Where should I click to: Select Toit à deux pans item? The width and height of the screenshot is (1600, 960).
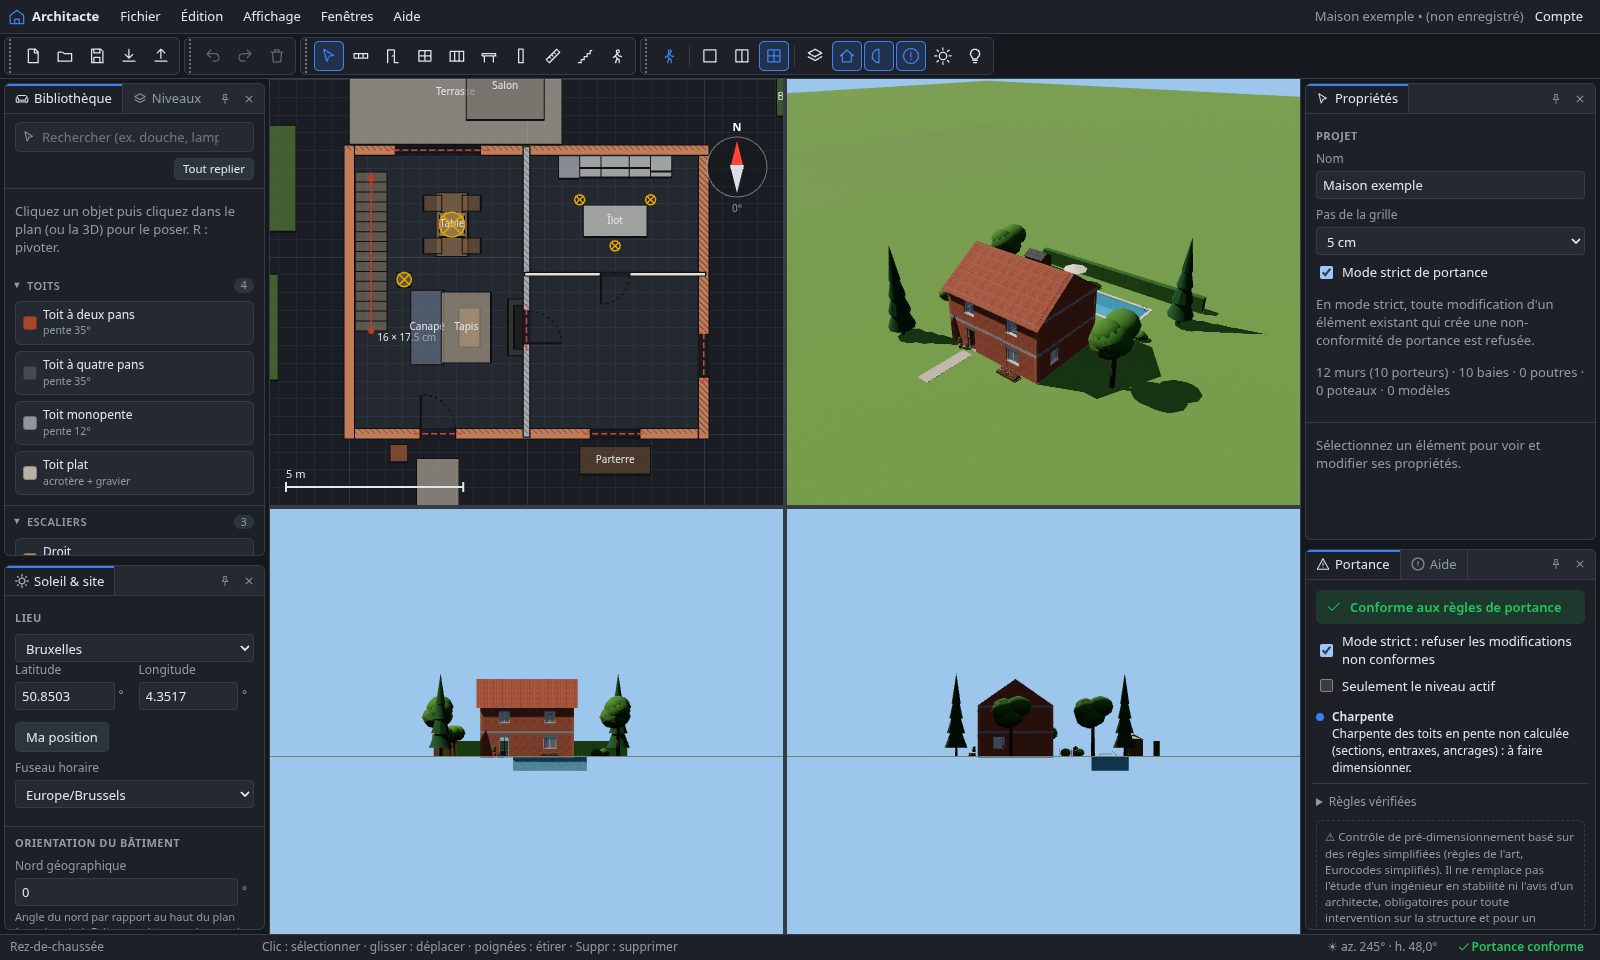click(x=134, y=322)
